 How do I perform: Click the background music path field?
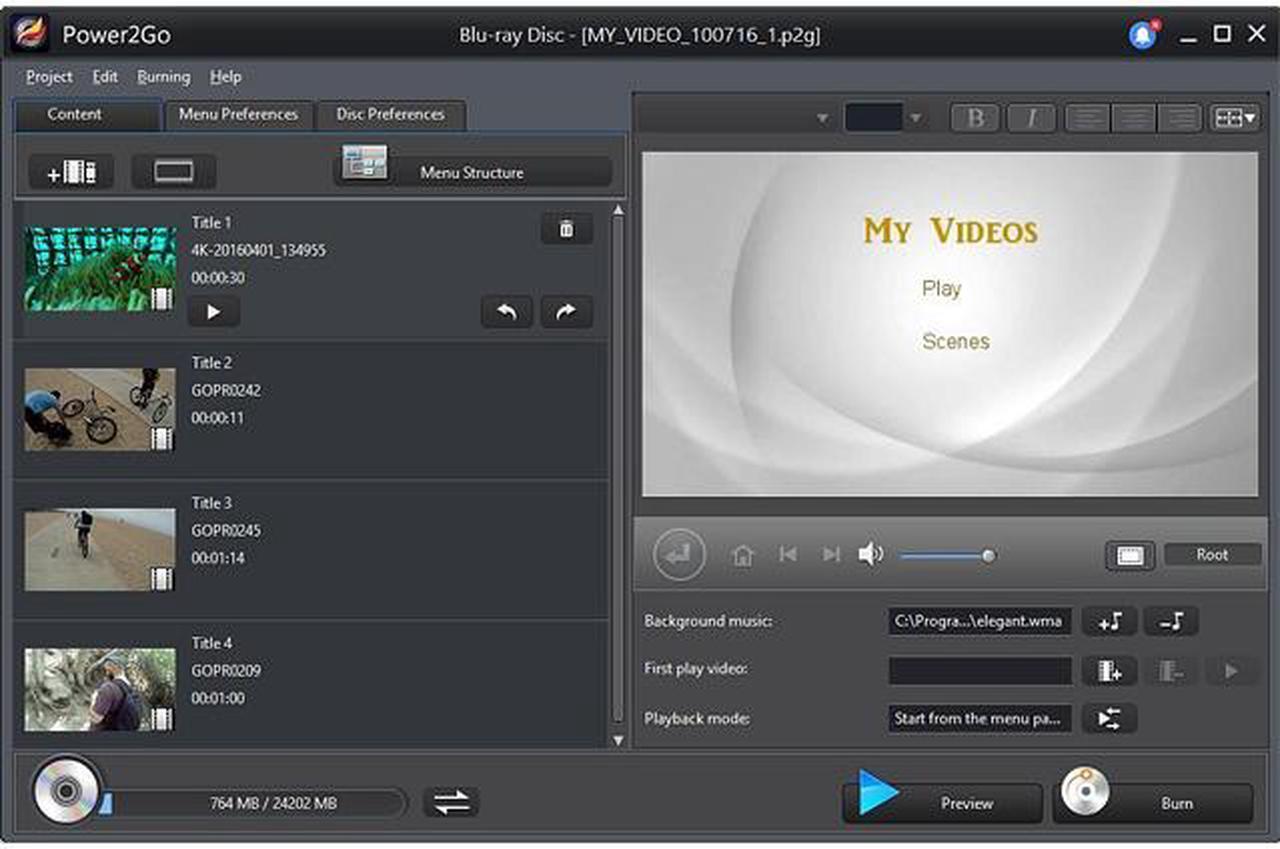pos(980,621)
